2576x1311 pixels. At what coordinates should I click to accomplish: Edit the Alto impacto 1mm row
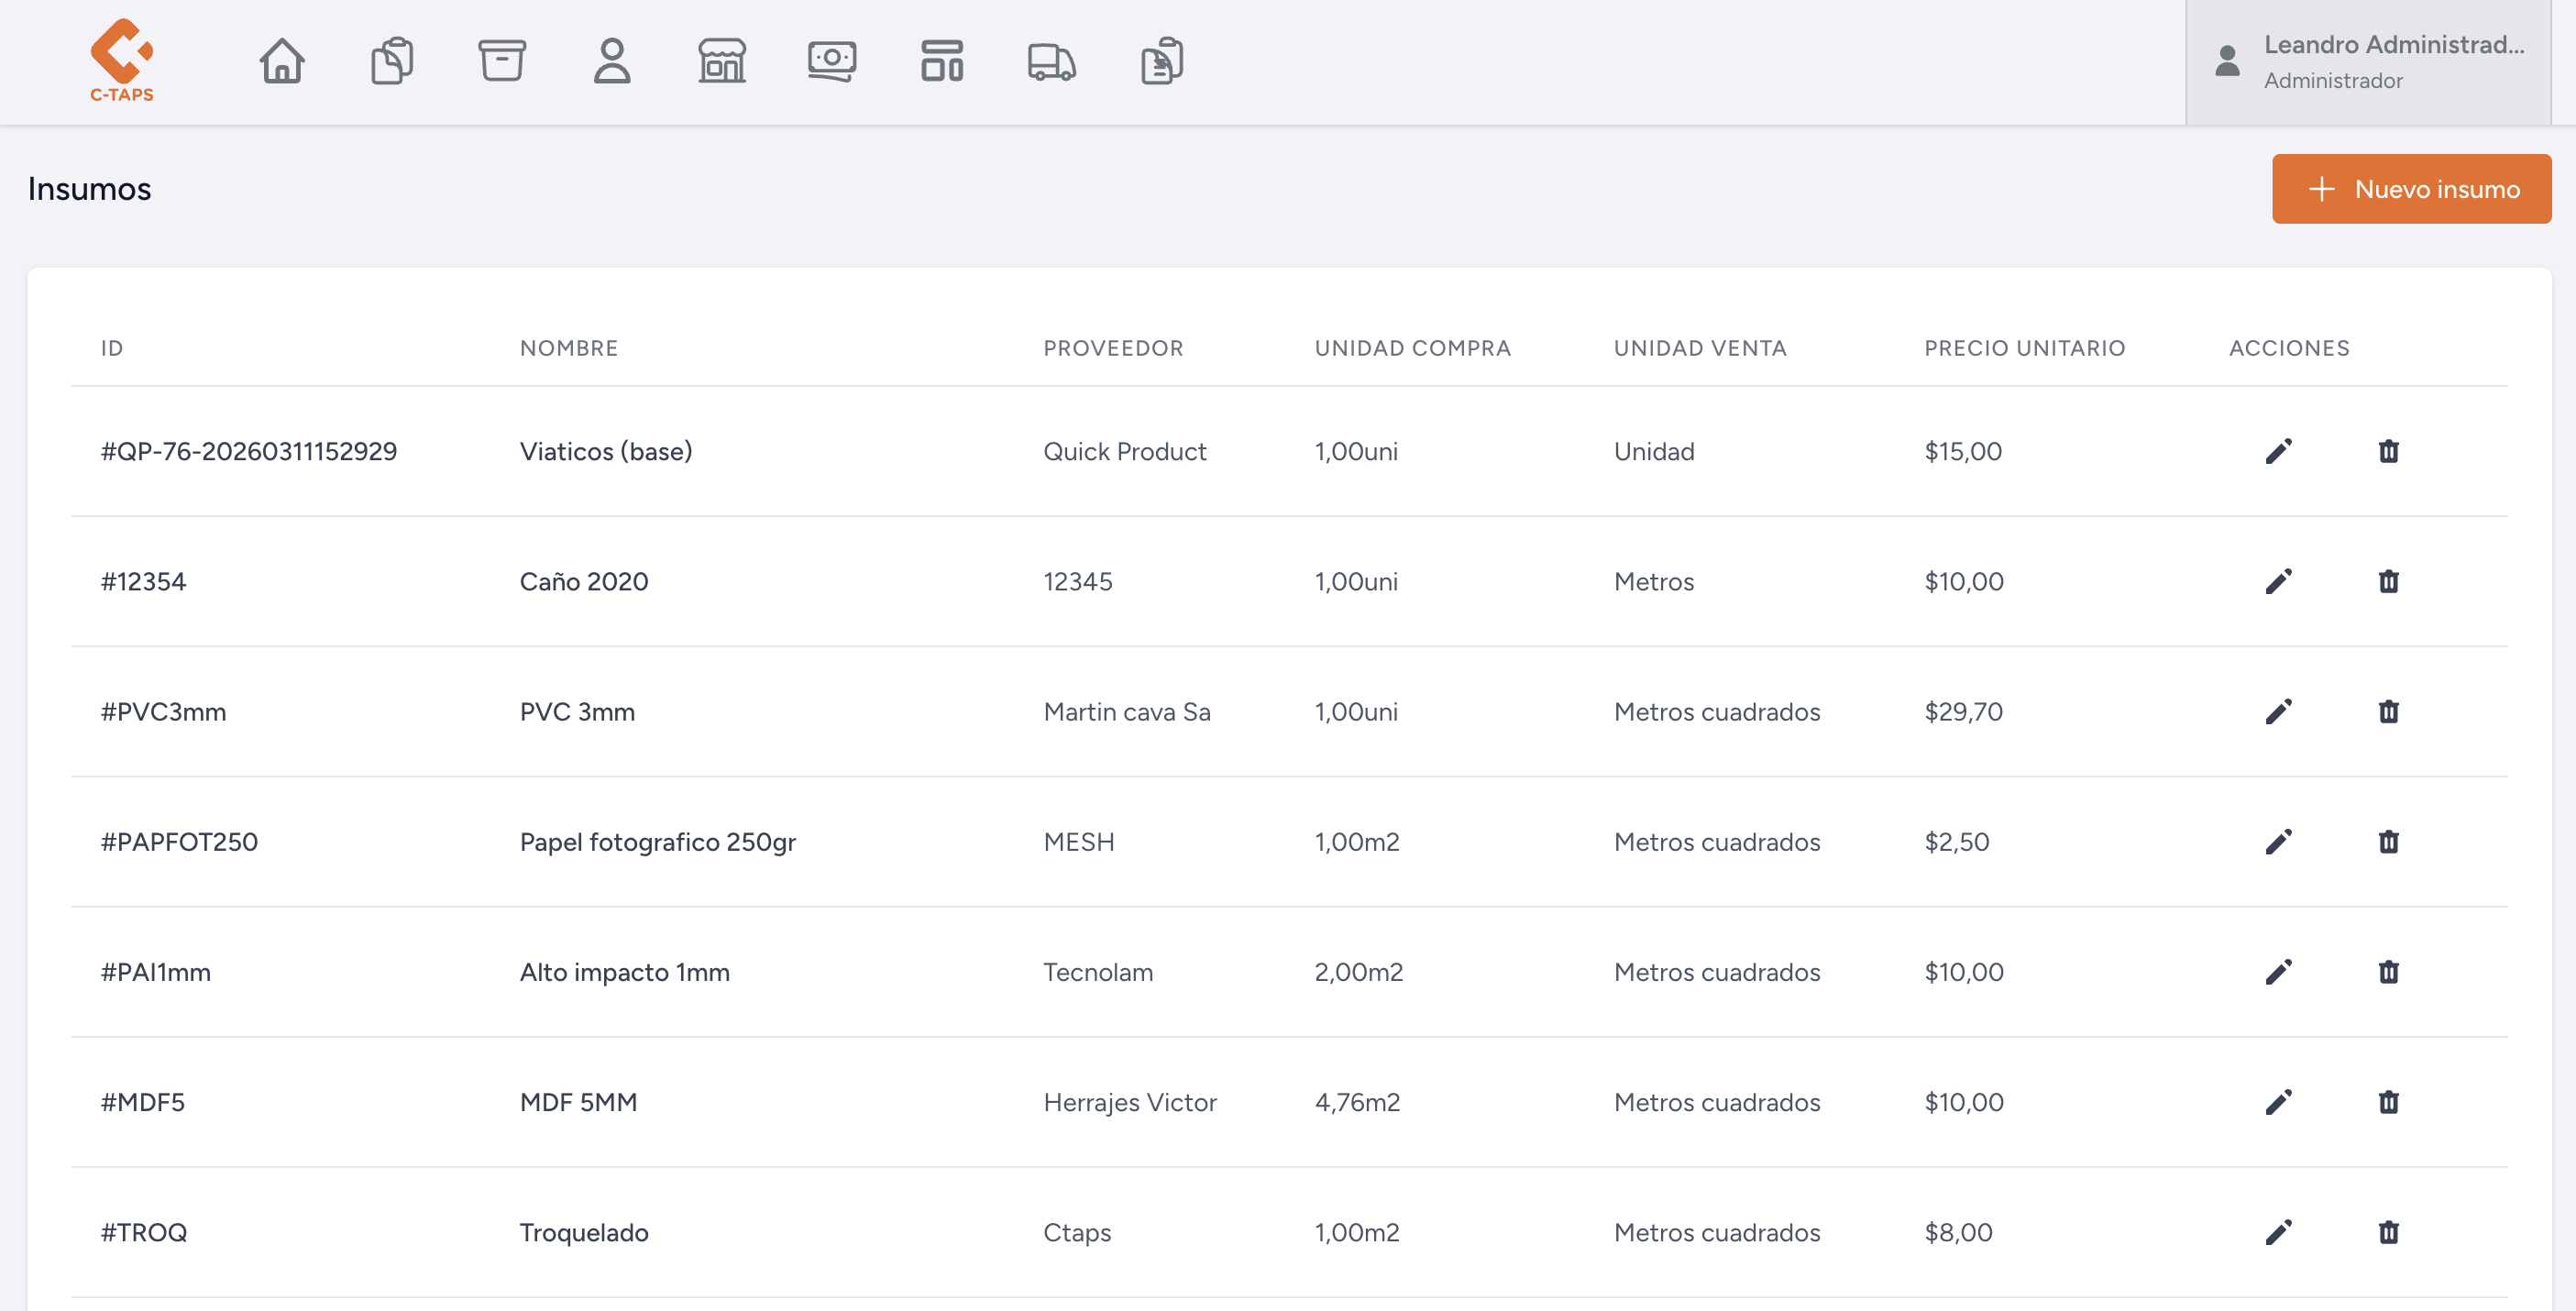tap(2278, 972)
